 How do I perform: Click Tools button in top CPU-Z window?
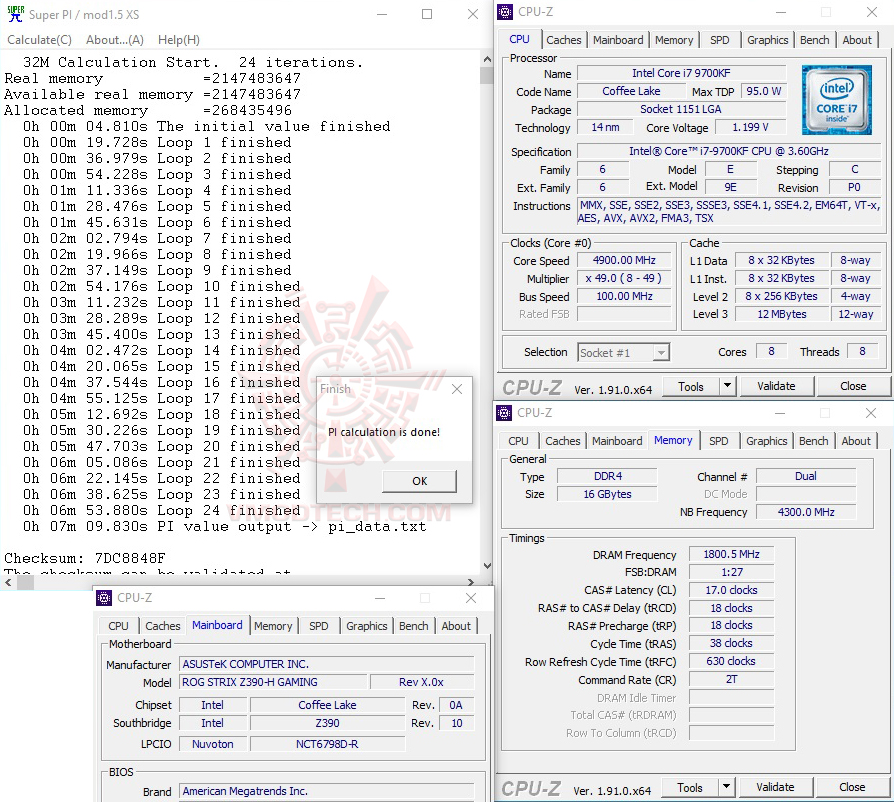coord(691,386)
